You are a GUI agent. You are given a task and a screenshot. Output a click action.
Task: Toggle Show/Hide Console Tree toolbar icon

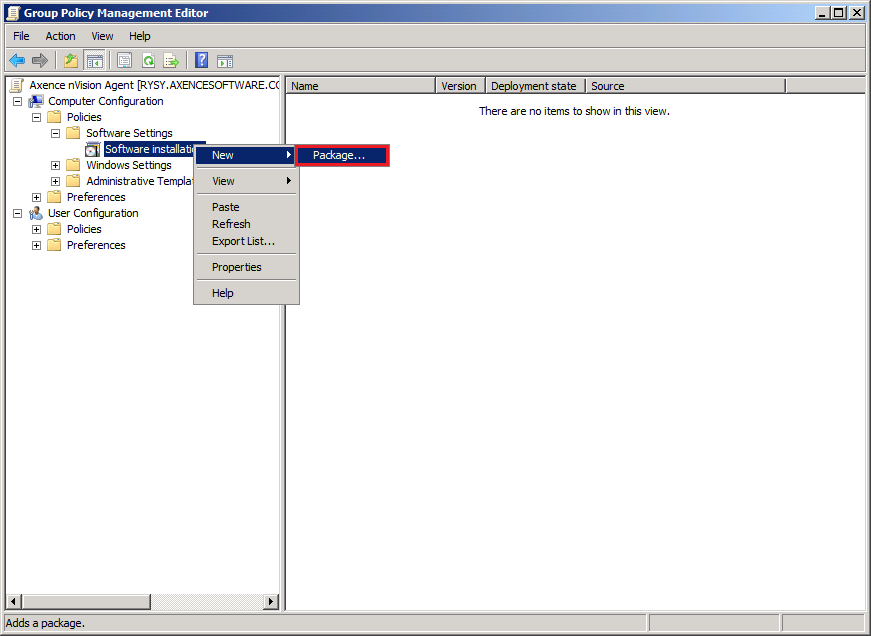tap(95, 61)
